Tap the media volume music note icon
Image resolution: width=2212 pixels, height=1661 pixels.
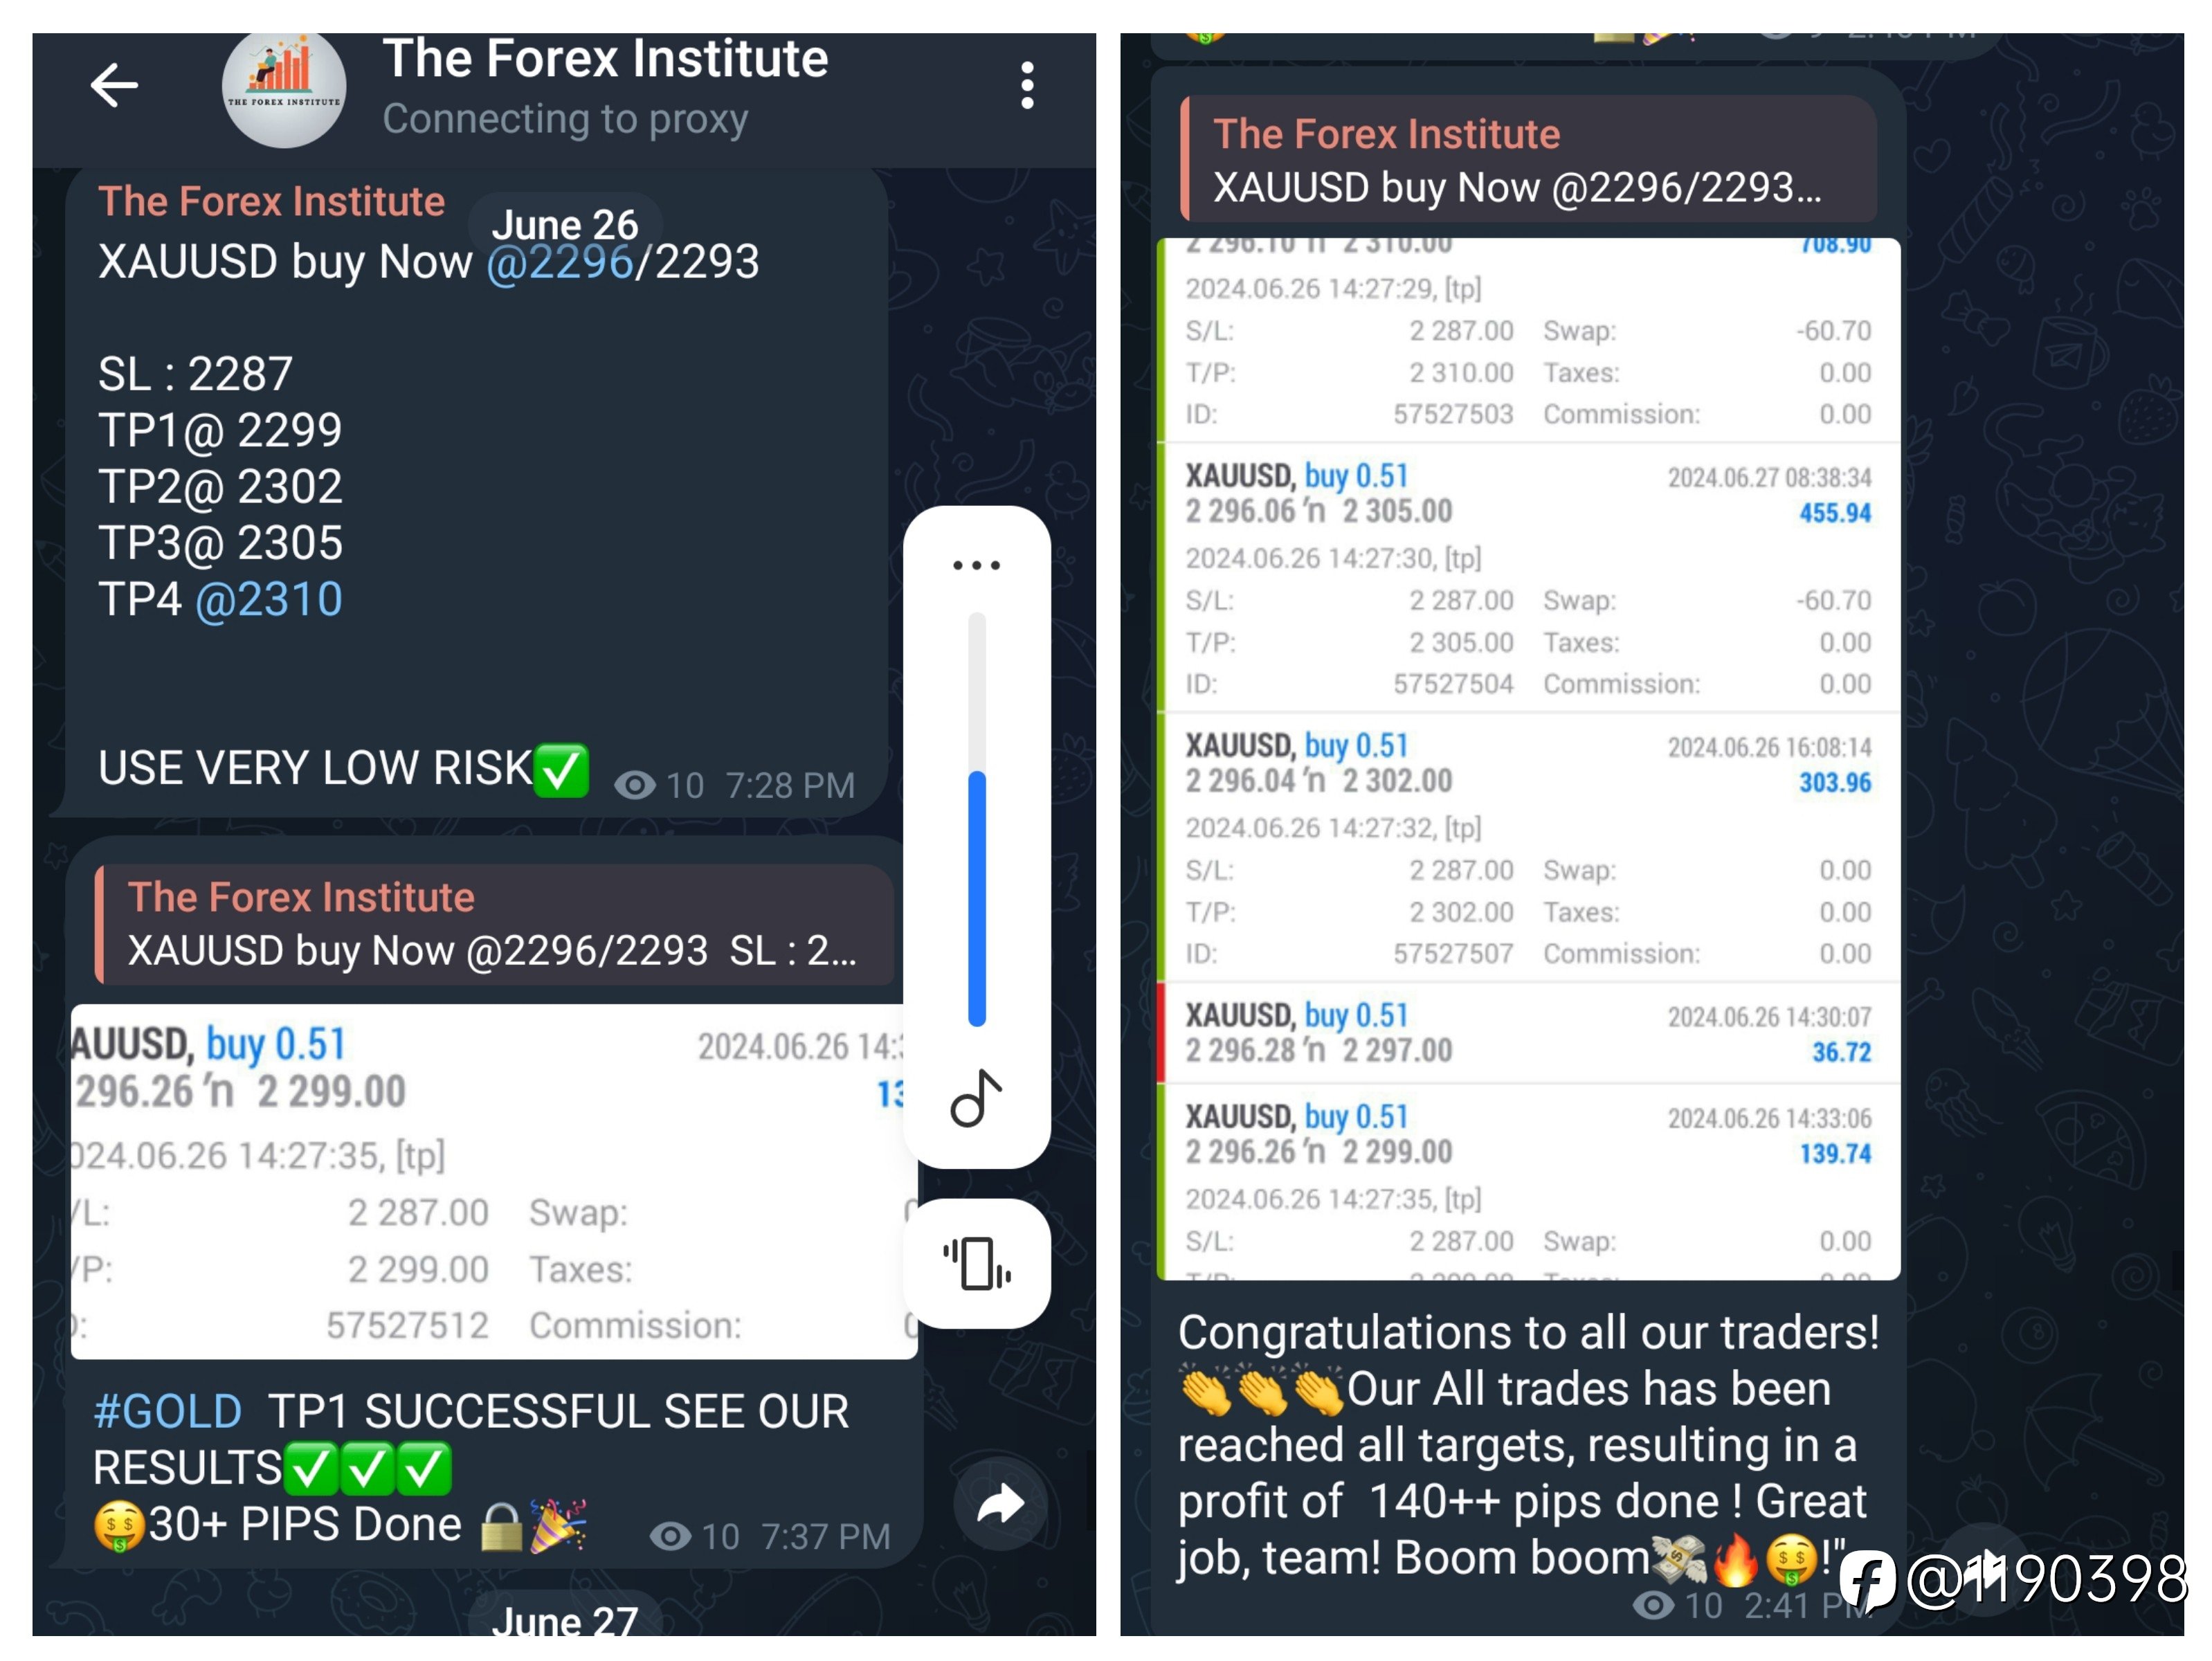tap(976, 1098)
